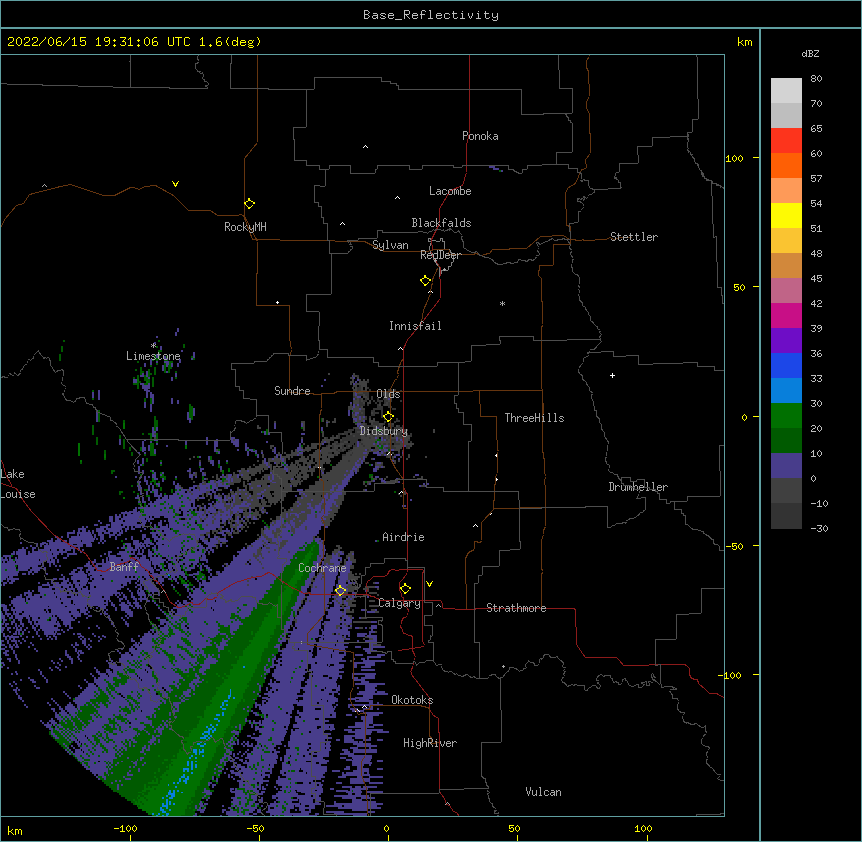Screen dimensions: 862x842
Task: Click the Cochrane city label
Action: (322, 568)
